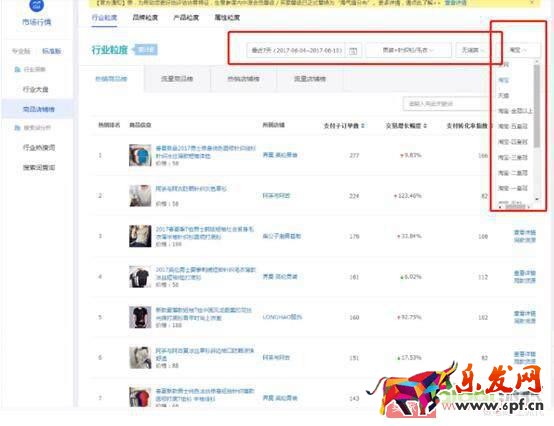Click the 277 orders value in rank 1 row
The image size is (554, 426).
[x=354, y=155]
